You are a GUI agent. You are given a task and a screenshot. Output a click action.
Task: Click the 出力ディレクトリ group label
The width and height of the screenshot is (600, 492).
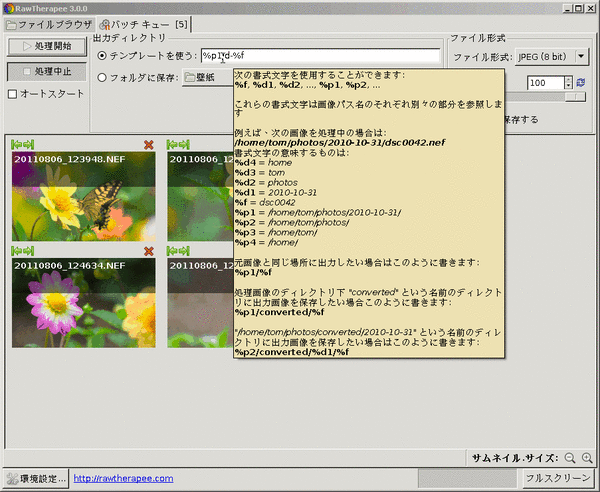[x=129, y=38]
